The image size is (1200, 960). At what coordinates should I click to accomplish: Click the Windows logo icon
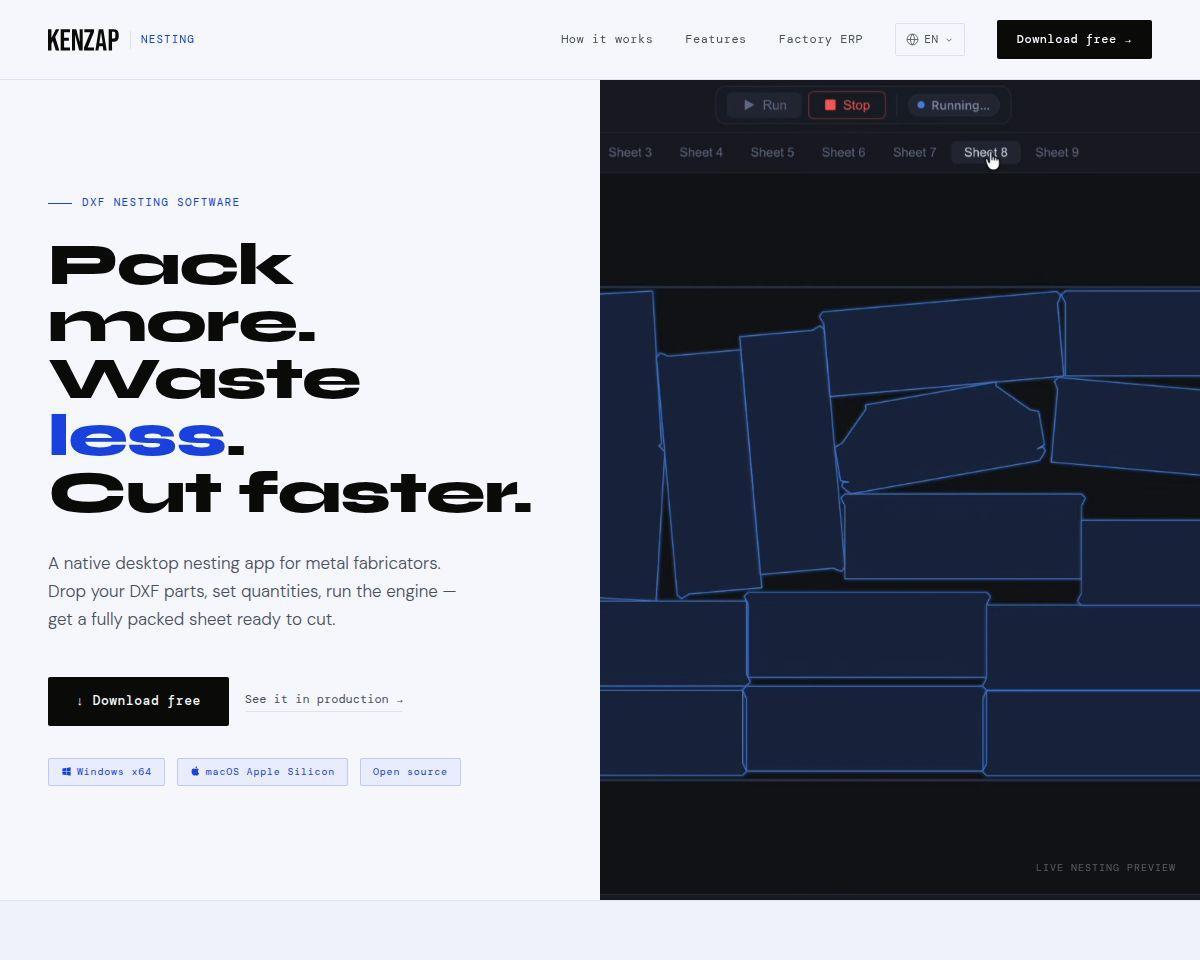[67, 772]
